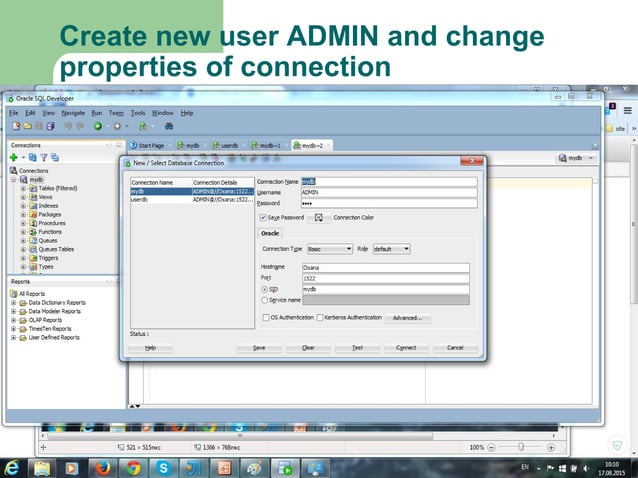The height and width of the screenshot is (478, 638).
Task: Click the Paint horizontal scrollbar
Action: click(240, 436)
